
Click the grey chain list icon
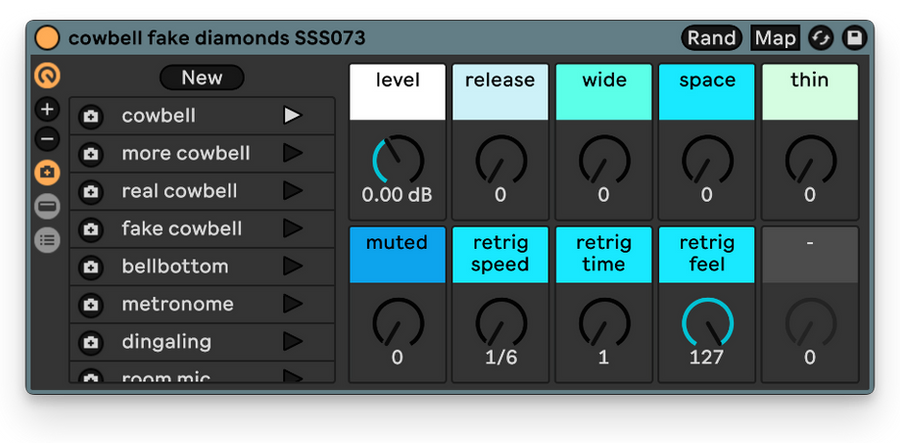pyautogui.click(x=47, y=240)
